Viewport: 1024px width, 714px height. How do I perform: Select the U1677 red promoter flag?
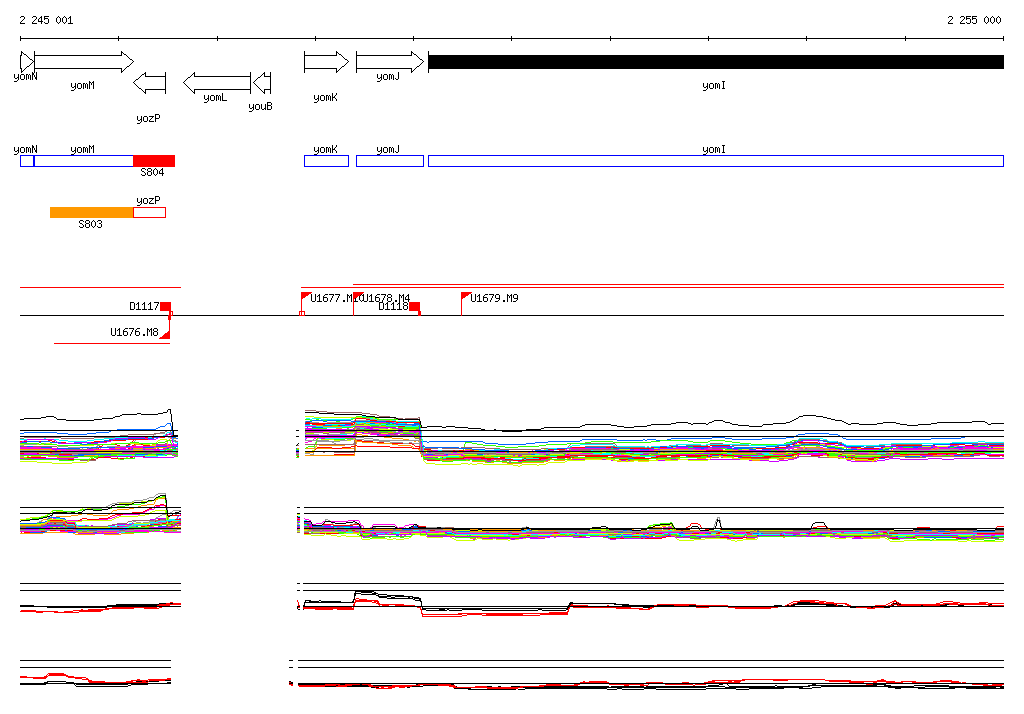pyautogui.click(x=305, y=297)
